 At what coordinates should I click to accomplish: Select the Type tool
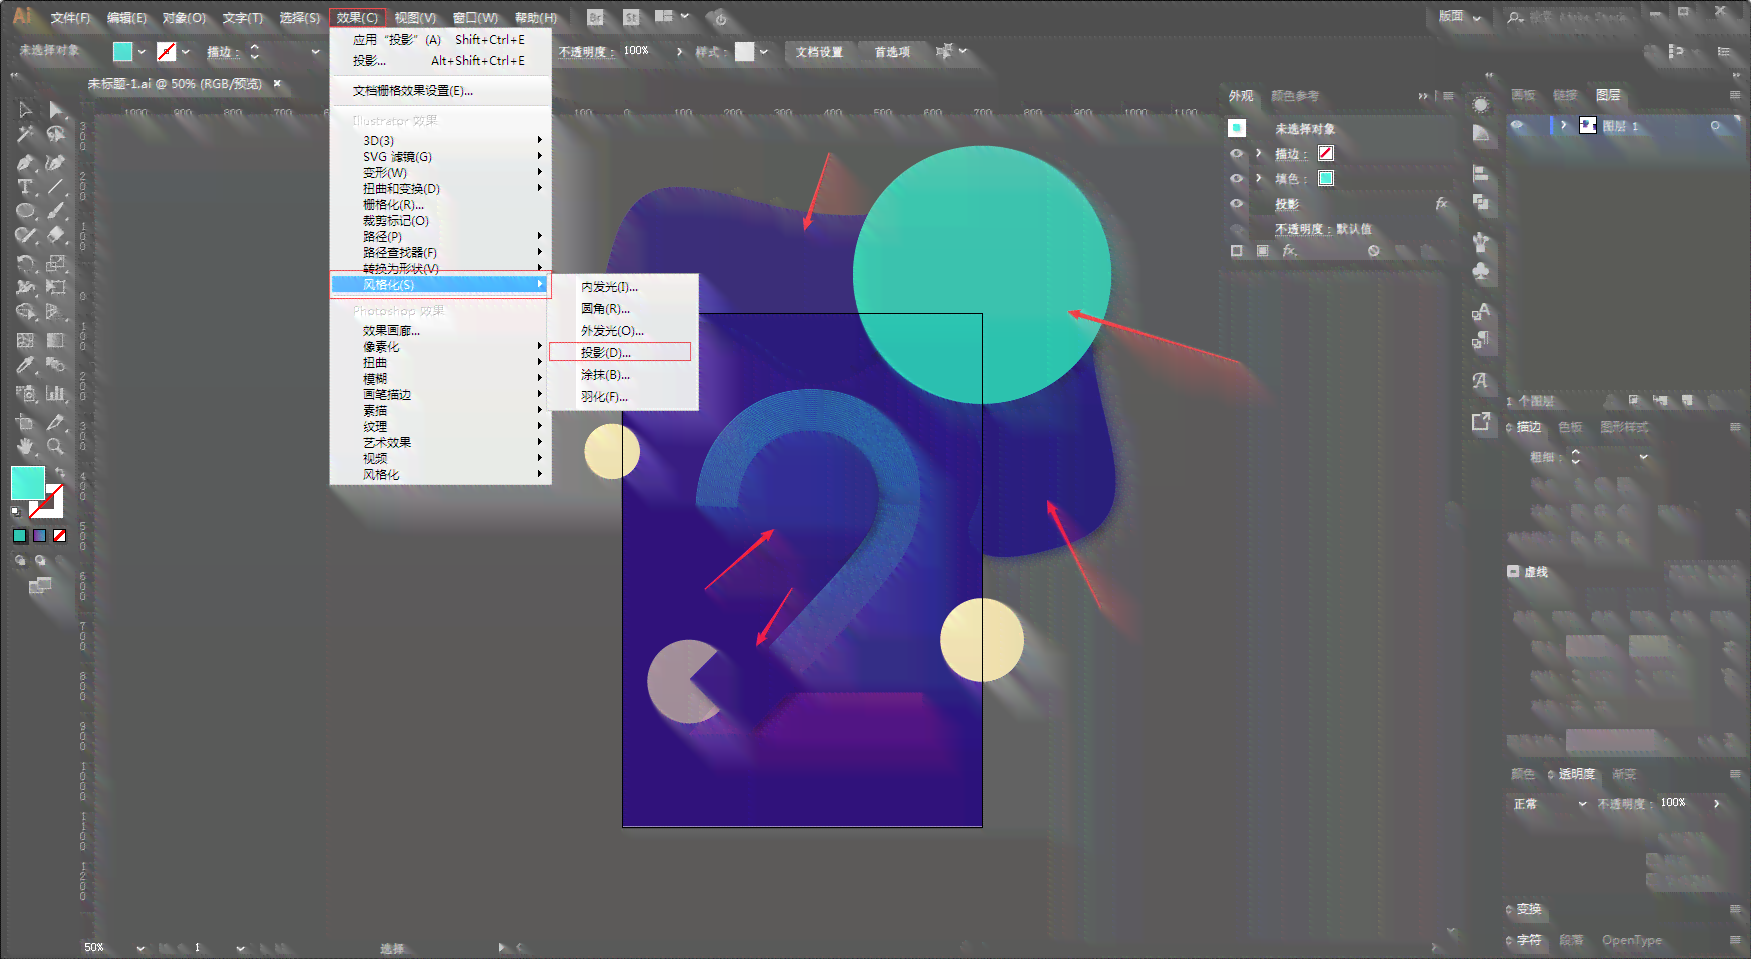tap(25, 186)
